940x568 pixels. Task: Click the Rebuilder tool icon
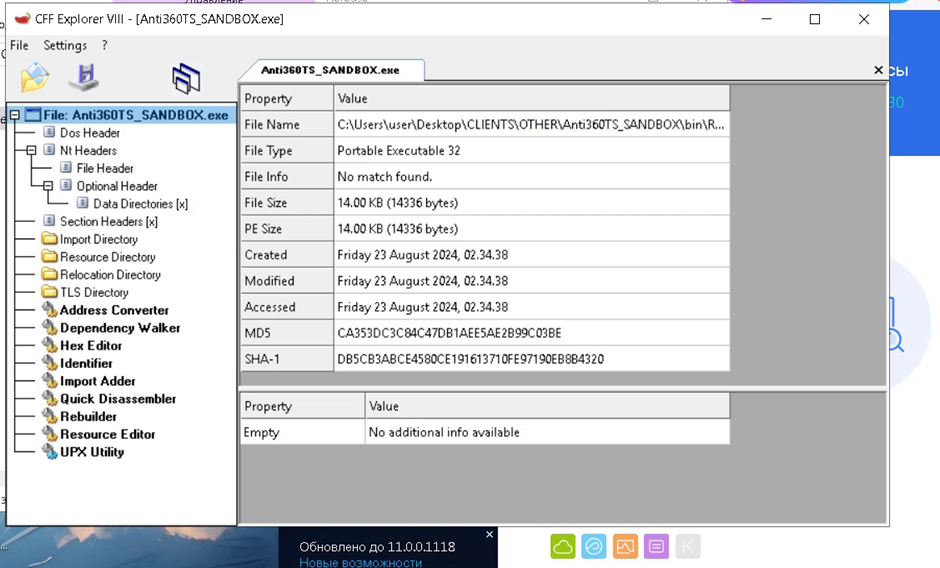pyautogui.click(x=50, y=416)
